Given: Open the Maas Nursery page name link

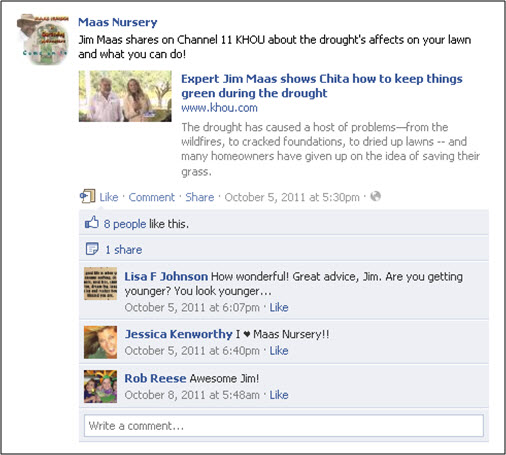Looking at the screenshot, I should (x=117, y=22).
